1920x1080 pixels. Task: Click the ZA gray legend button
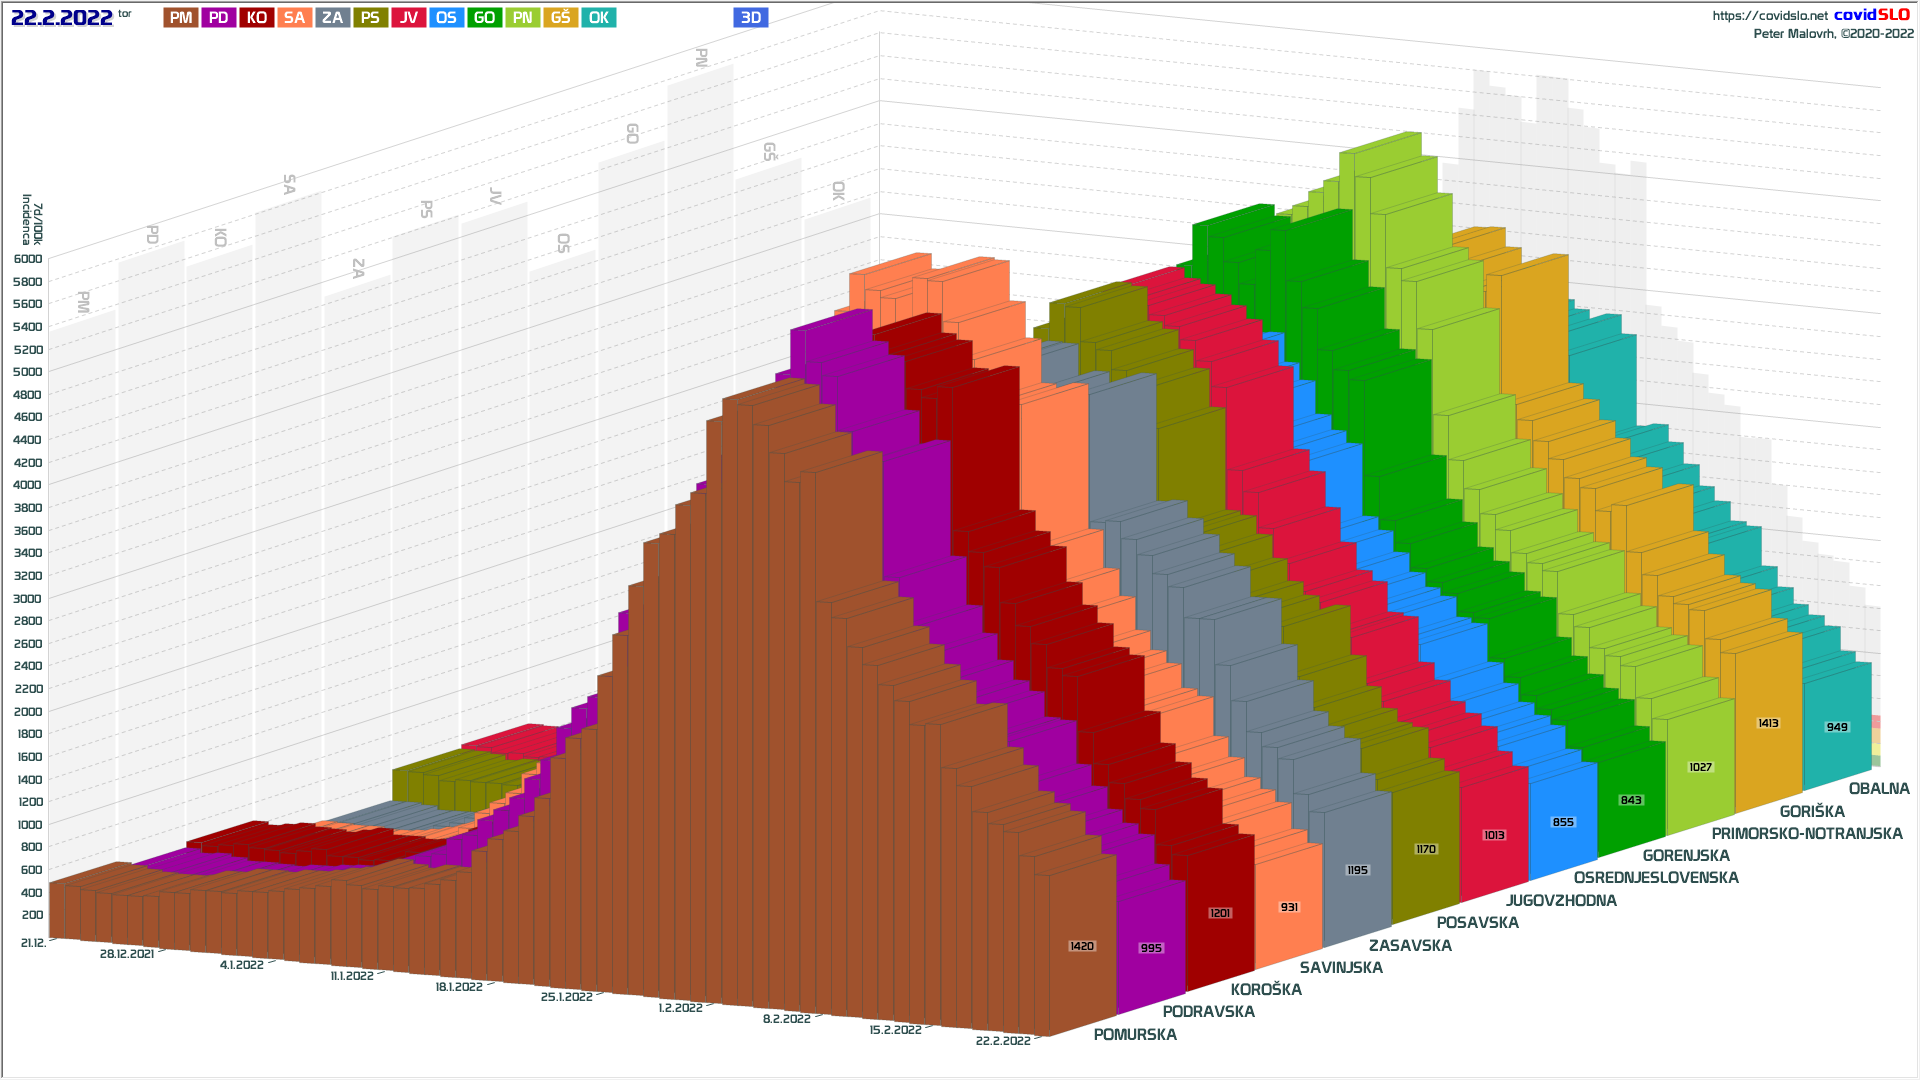(x=332, y=18)
